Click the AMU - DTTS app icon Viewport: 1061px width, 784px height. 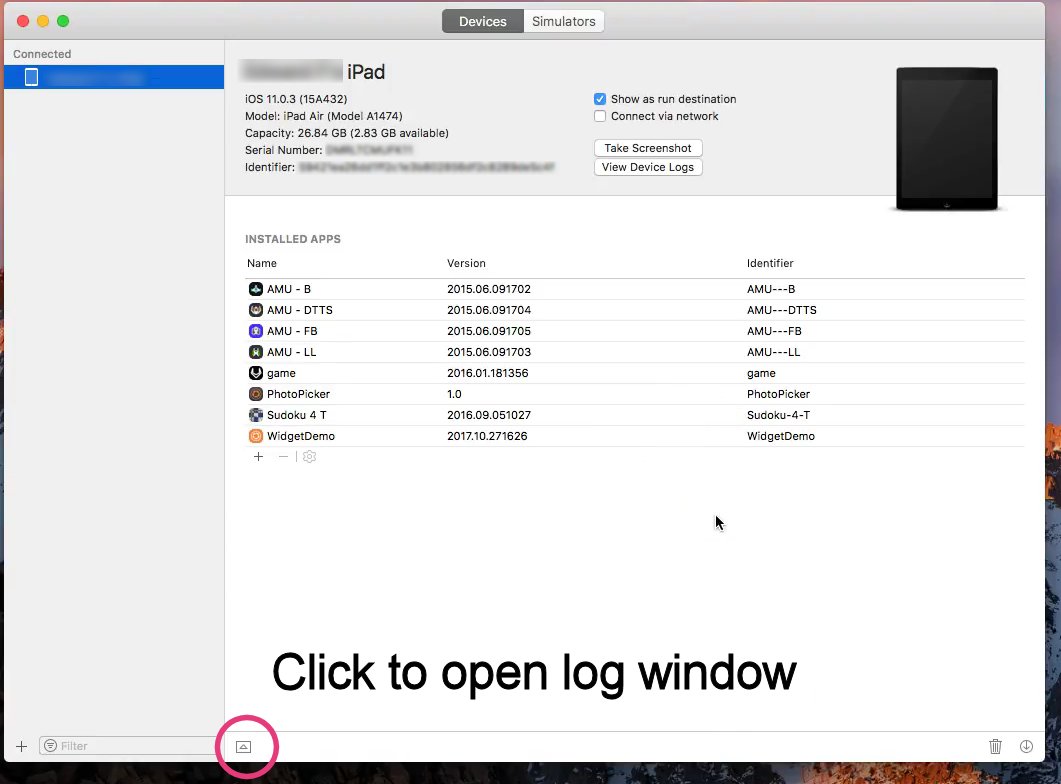click(x=256, y=310)
